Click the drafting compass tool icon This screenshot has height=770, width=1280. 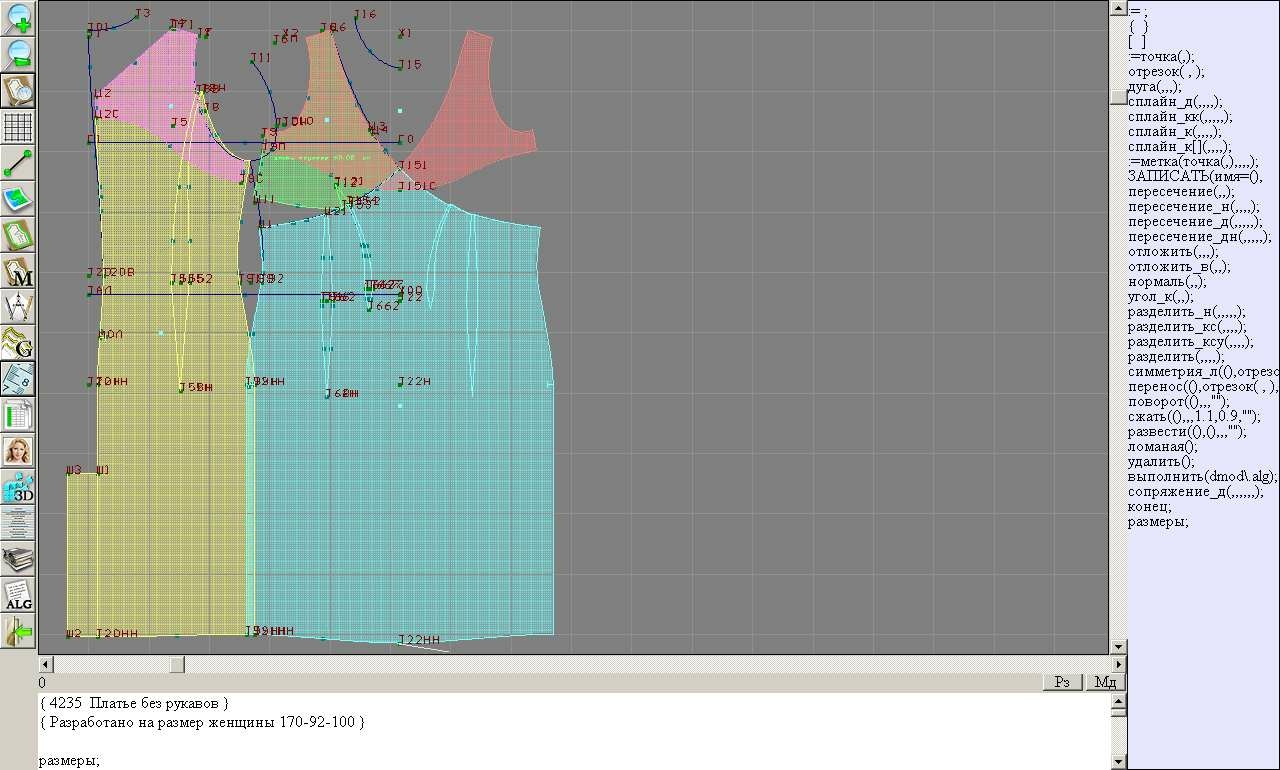(x=18, y=308)
